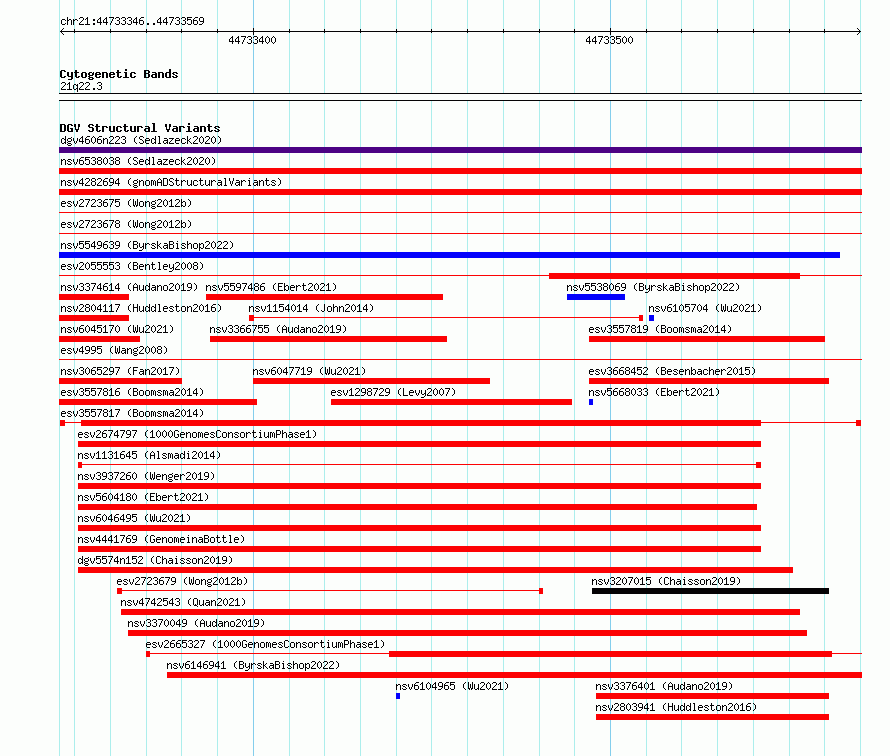Open nsv5668033 (Ebert2021) variant
Viewport: 890px width, 756px height.
pos(654,392)
